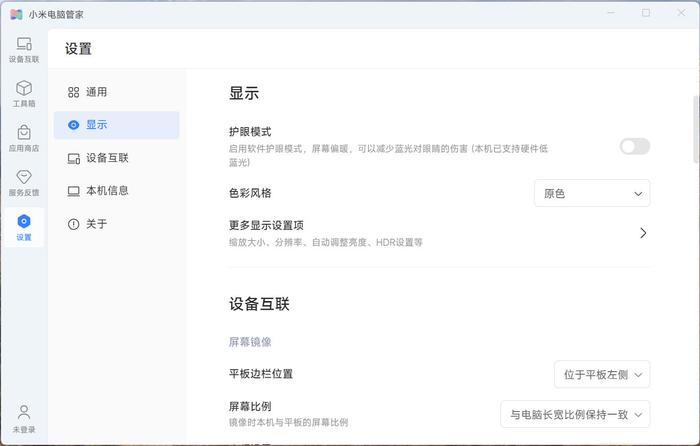Viewport: 700px width, 446px height.
Task: Click the 缩放大小、分辨率 description text
Action: coord(325,242)
